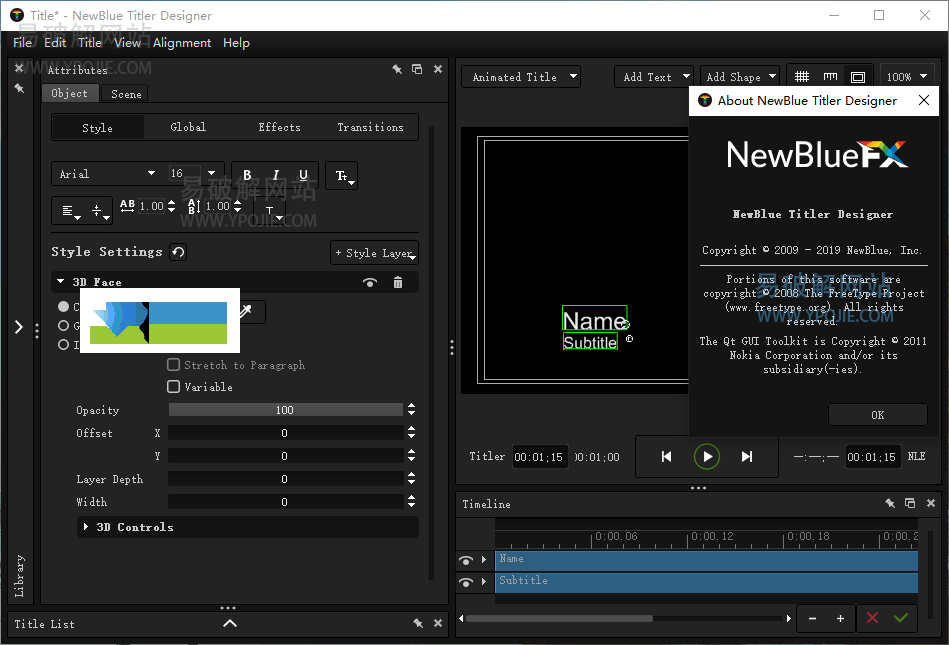Open the 100% zoom dropdown
The height and width of the screenshot is (645, 949).
coord(907,77)
